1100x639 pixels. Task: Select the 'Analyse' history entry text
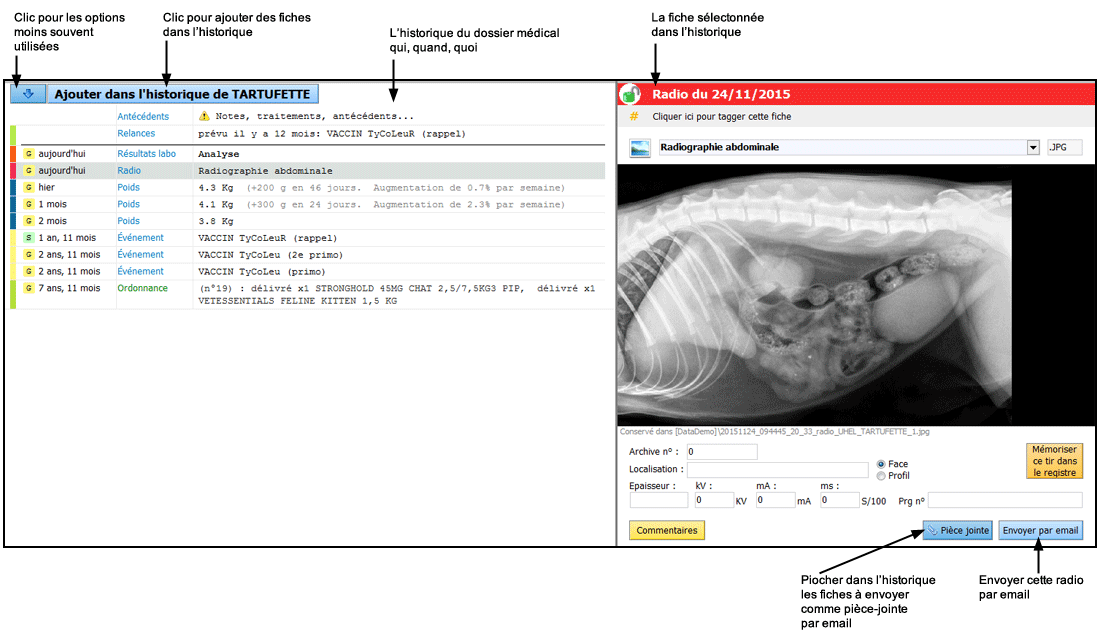click(219, 154)
